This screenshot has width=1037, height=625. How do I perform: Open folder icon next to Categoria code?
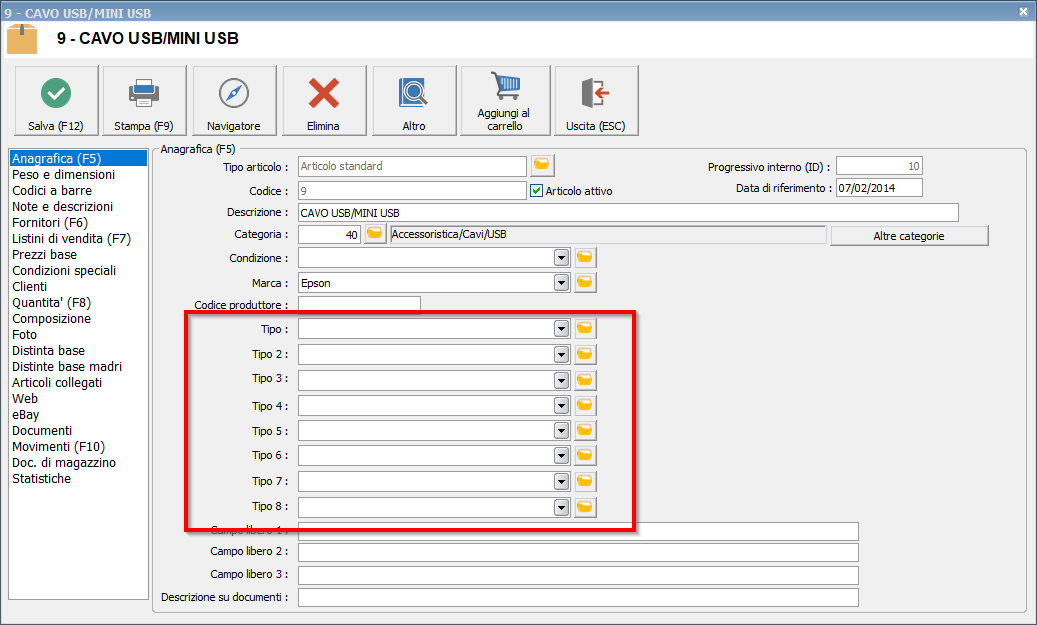coord(375,234)
